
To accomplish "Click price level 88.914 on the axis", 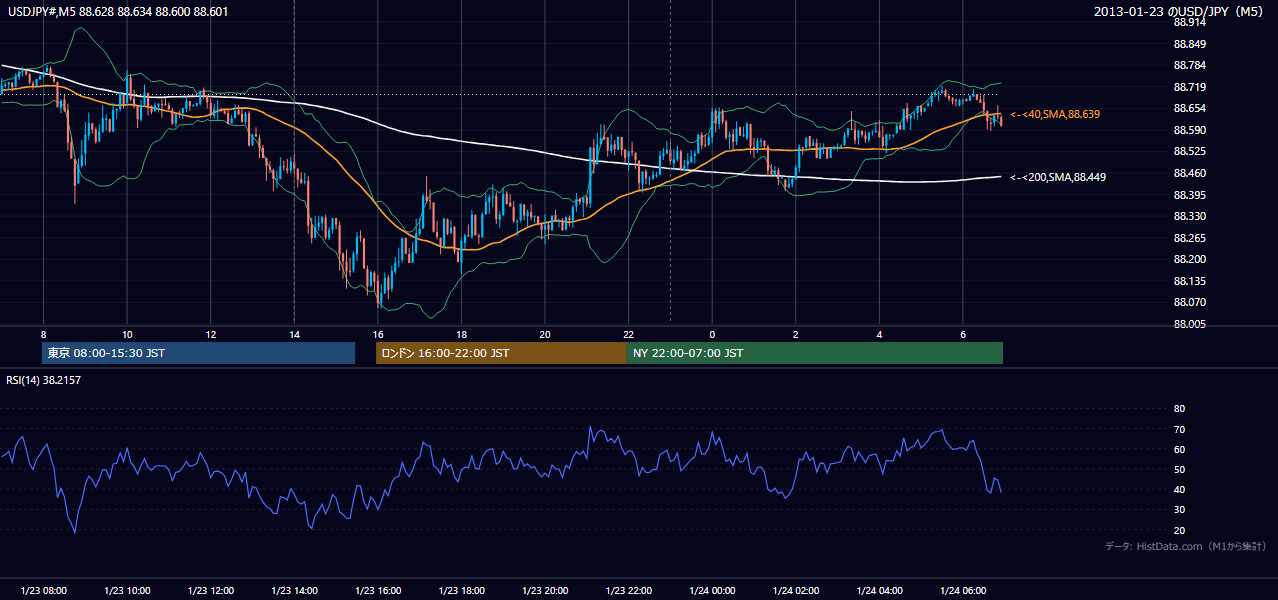I will (x=1189, y=22).
